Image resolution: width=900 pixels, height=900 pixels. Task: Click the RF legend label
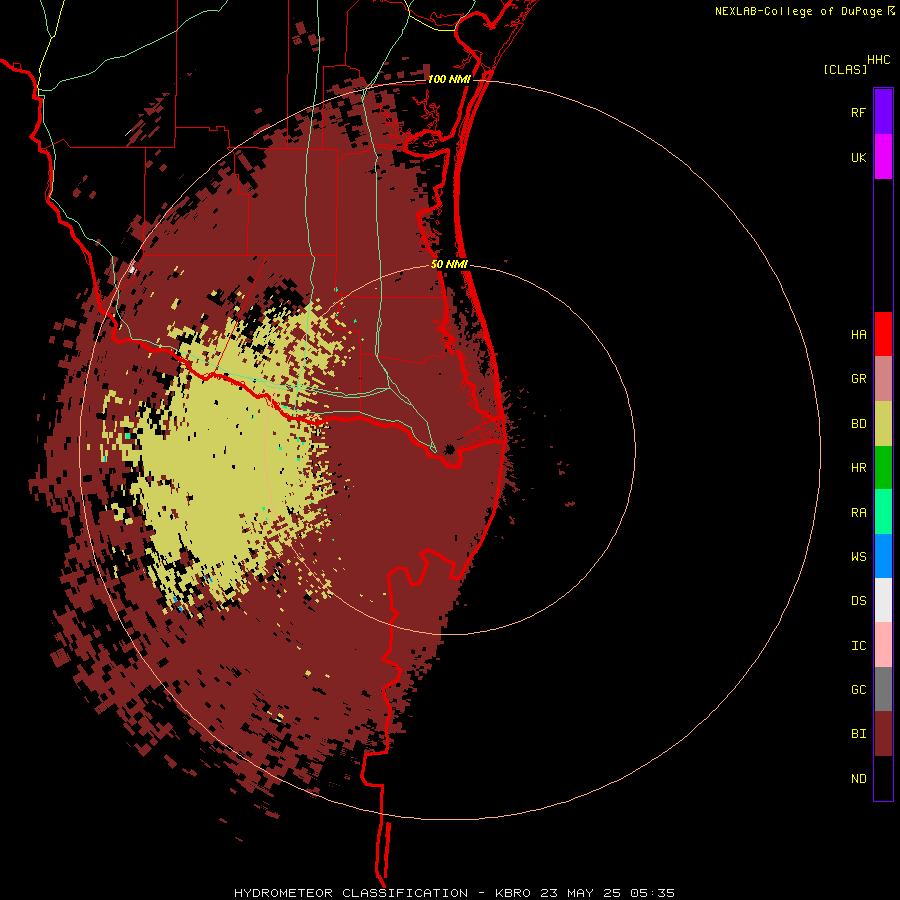pyautogui.click(x=858, y=112)
